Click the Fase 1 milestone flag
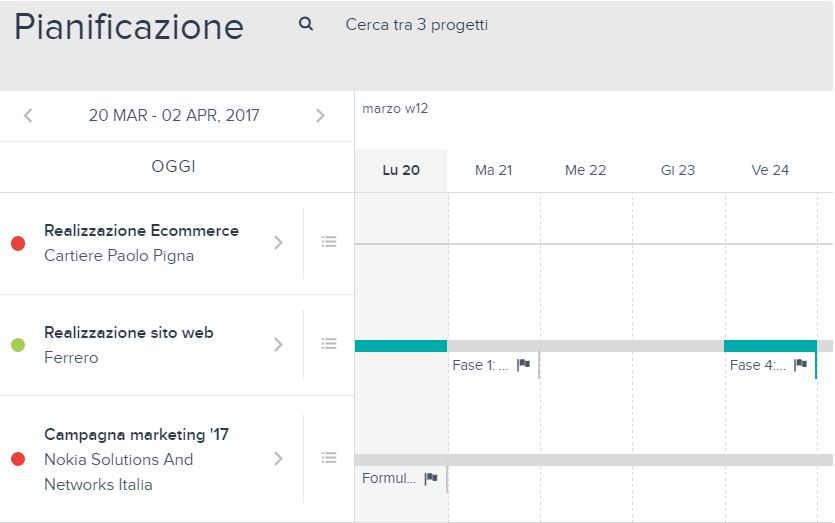 [523, 365]
